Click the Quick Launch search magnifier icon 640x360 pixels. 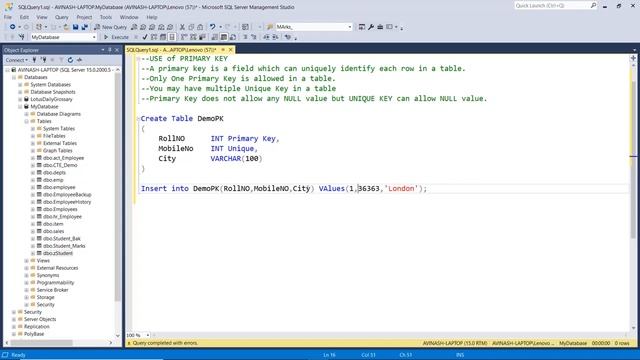point(593,5)
